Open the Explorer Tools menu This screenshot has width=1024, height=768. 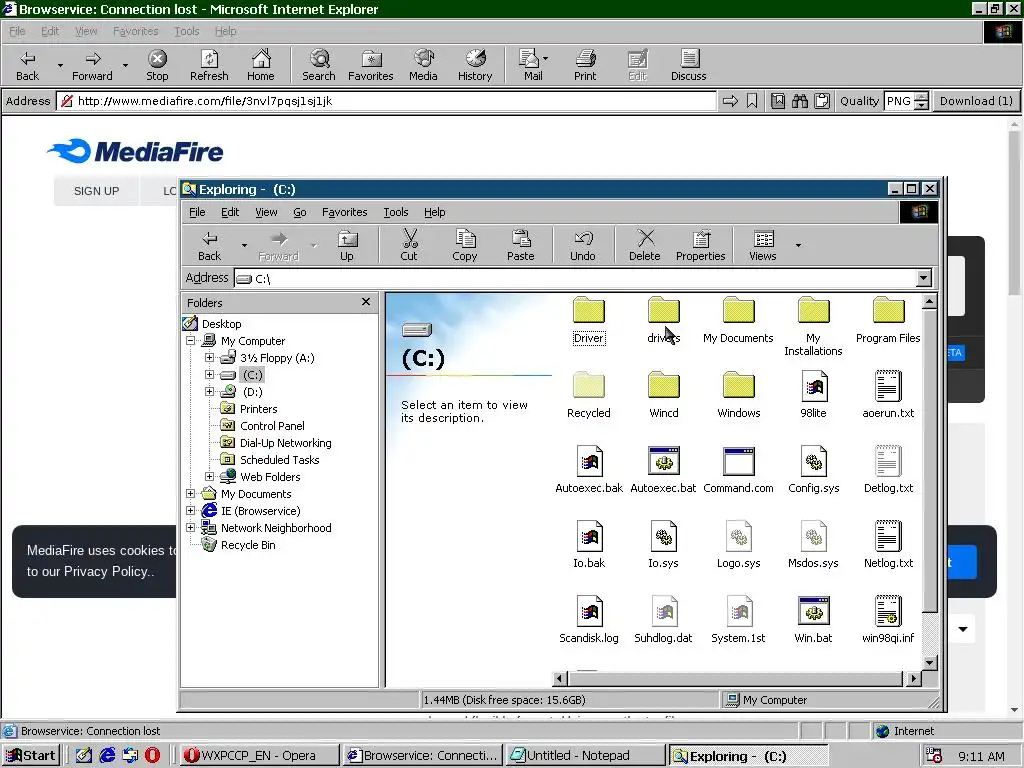[x=396, y=212]
